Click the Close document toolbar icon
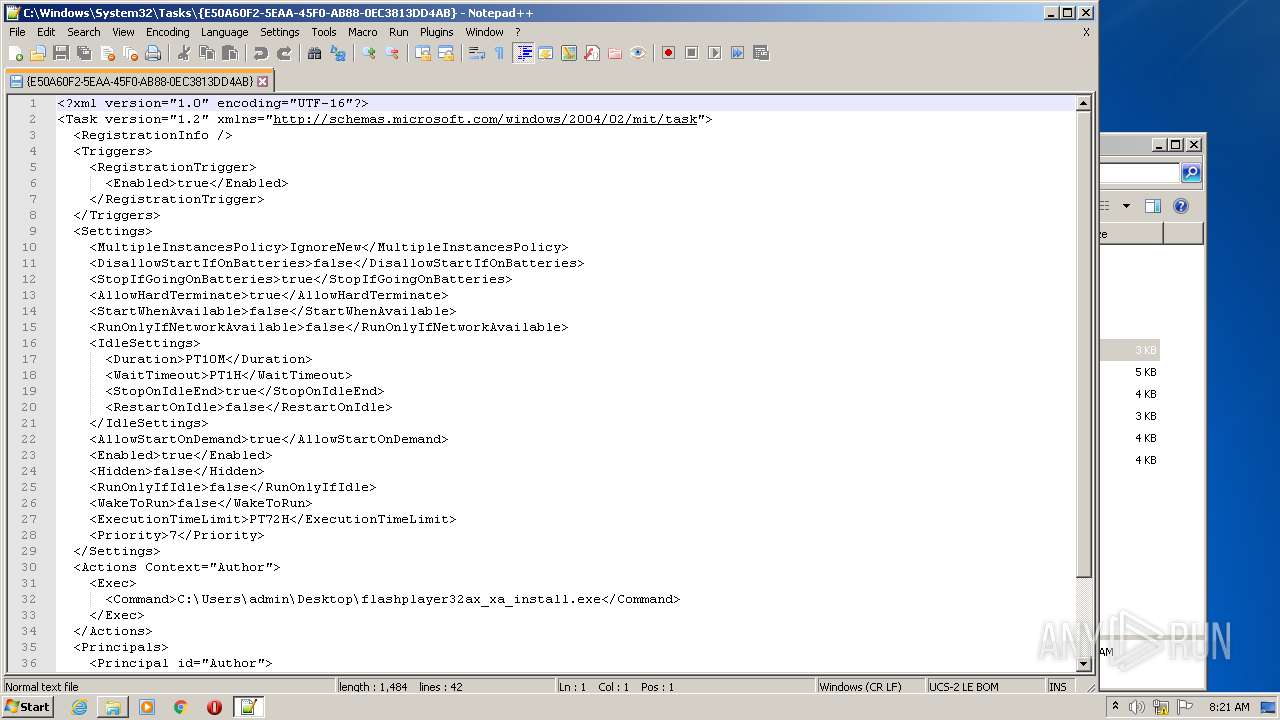1280x720 pixels. [107, 53]
